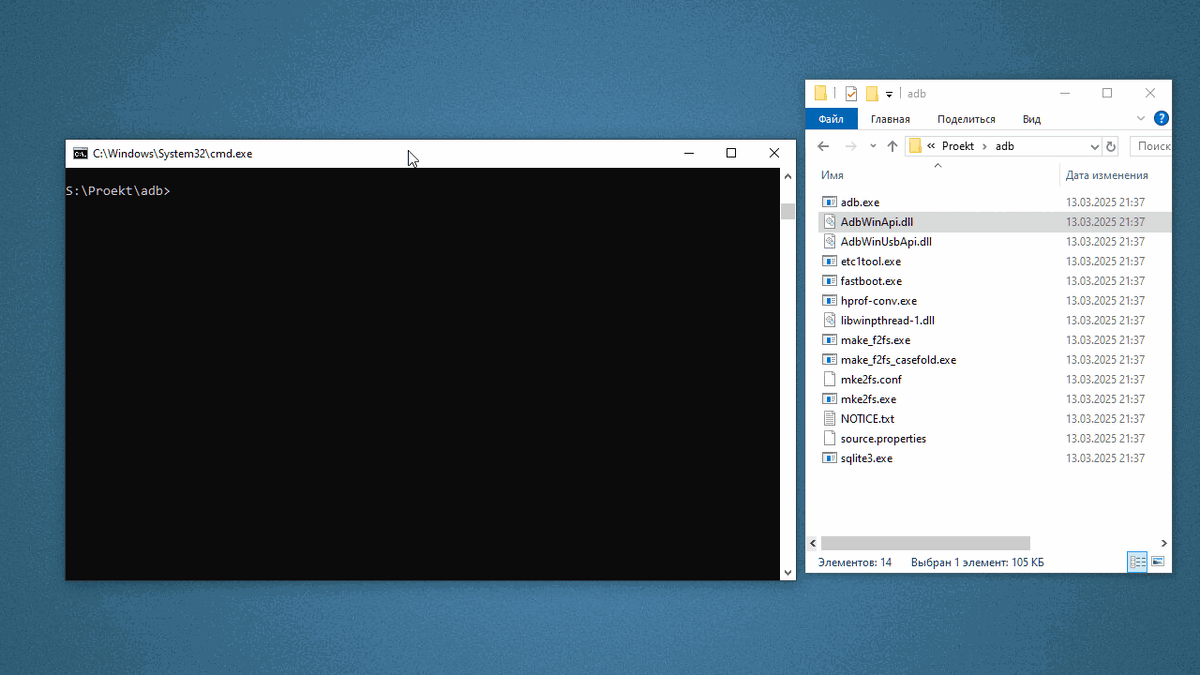Select the file name mke2fs.conf
The height and width of the screenshot is (675, 1200).
pyautogui.click(x=871, y=379)
